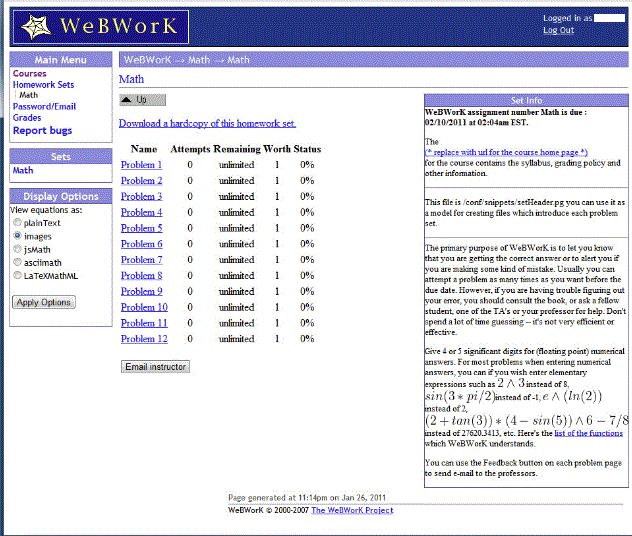Open Problem 1

tap(141, 165)
